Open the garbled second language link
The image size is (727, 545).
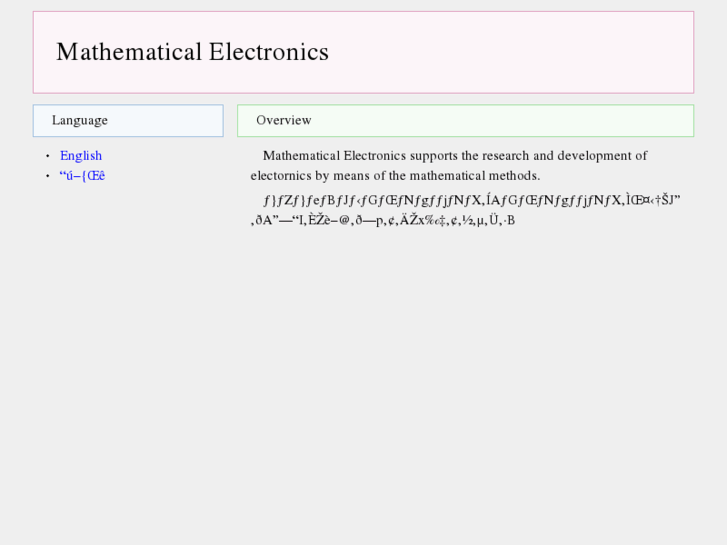tap(82, 176)
